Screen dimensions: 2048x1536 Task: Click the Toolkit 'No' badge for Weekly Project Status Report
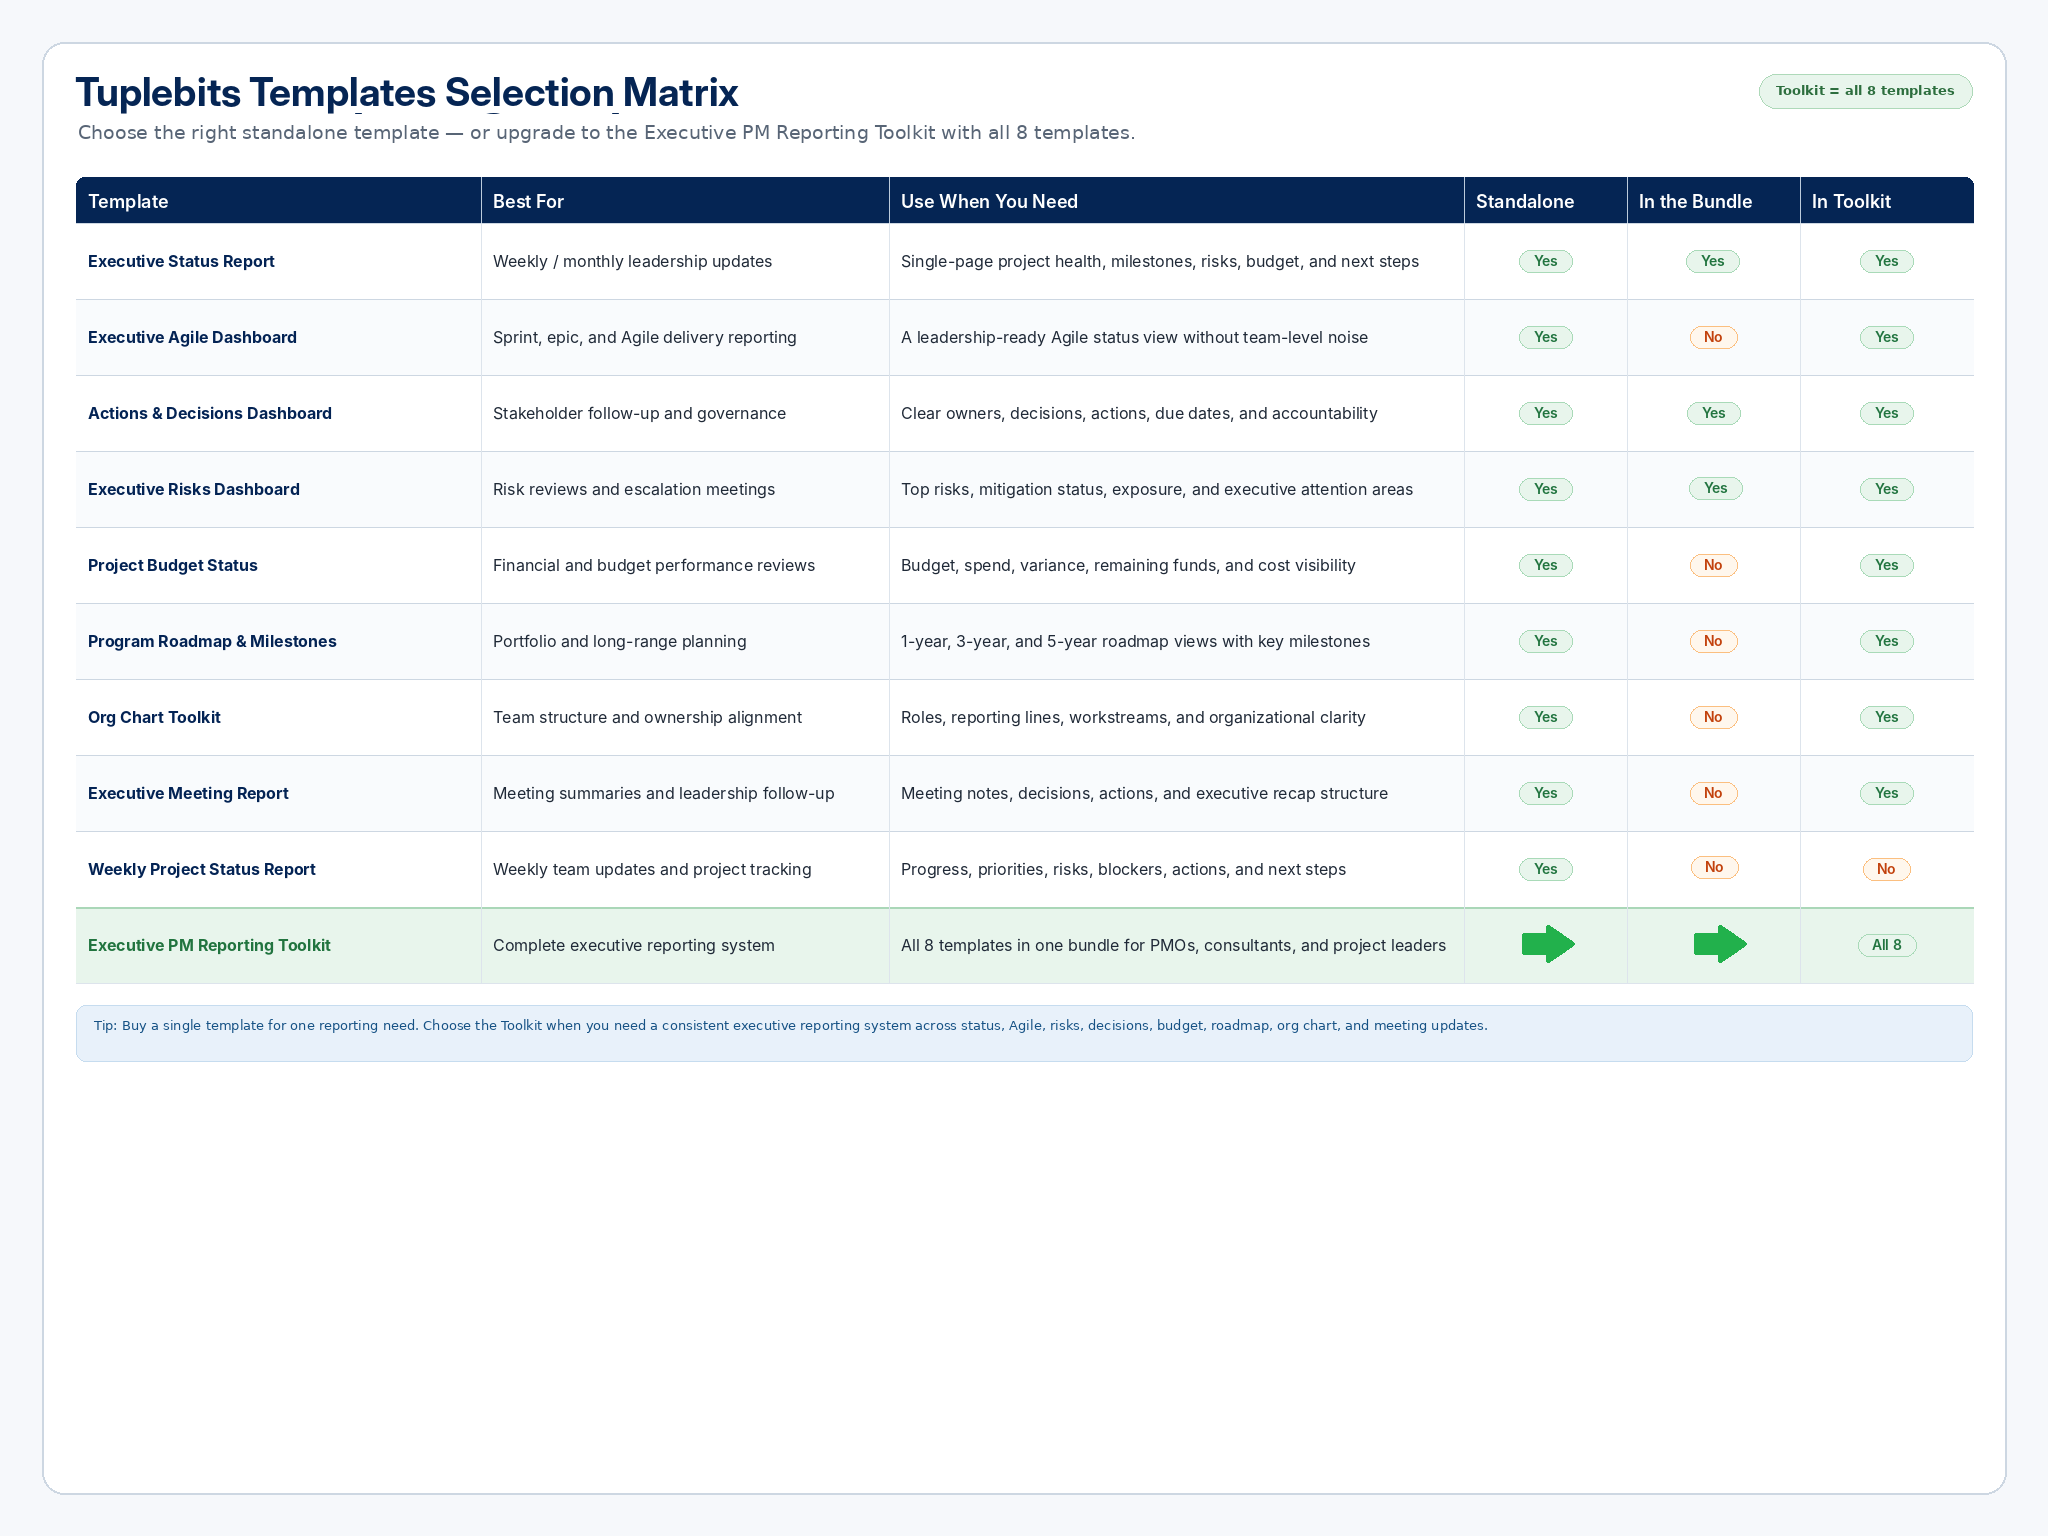[1886, 869]
